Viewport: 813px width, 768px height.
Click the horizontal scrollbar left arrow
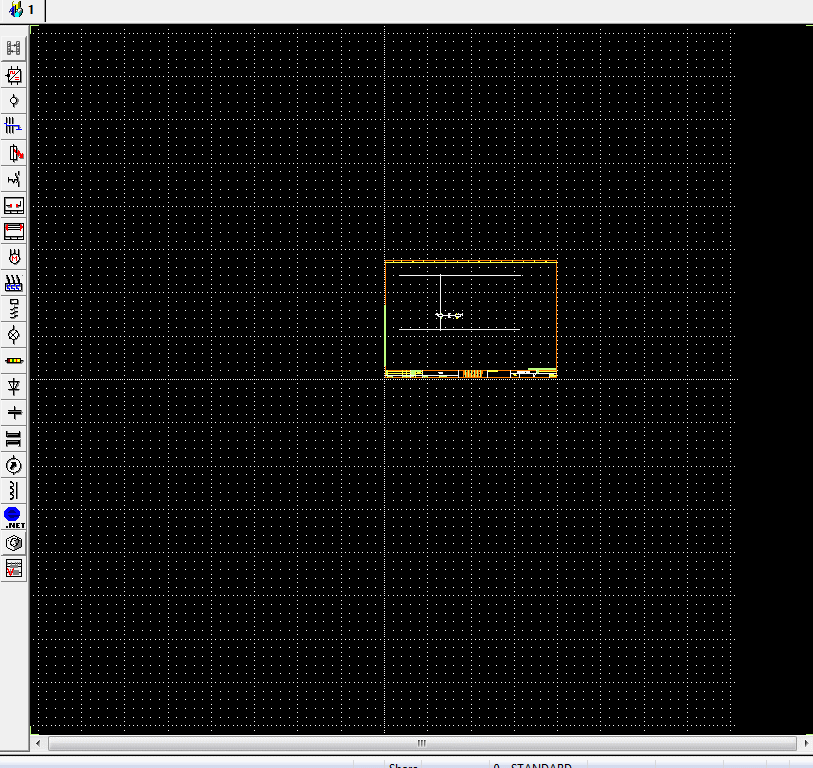tap(38, 743)
